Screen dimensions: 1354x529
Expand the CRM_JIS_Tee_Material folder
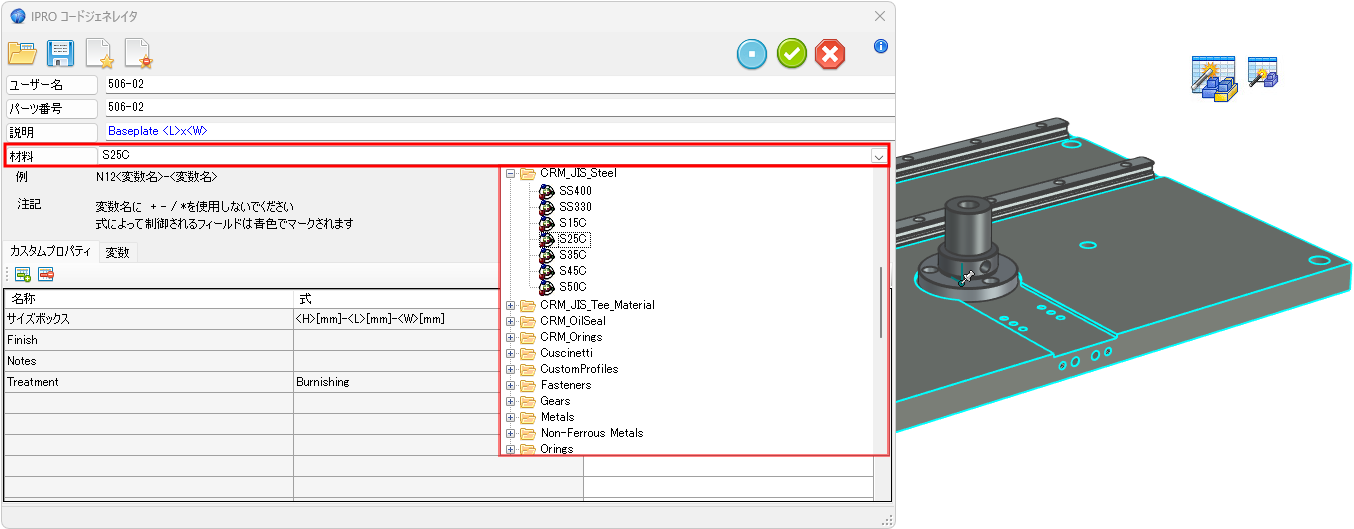[x=510, y=305]
